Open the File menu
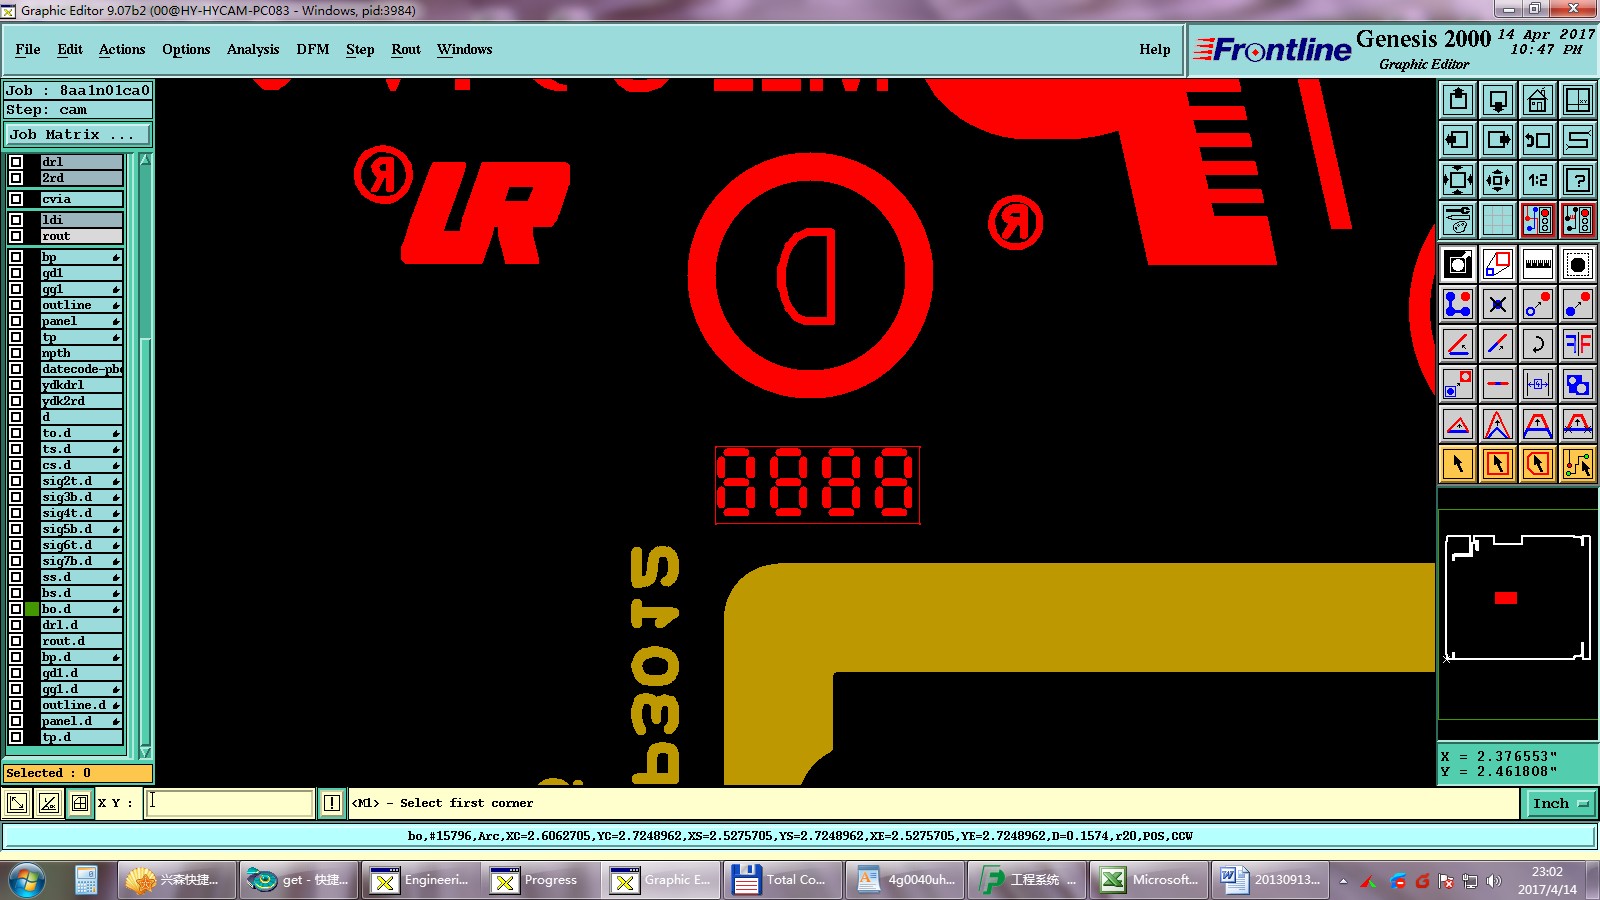The height and width of the screenshot is (900, 1600). coord(28,49)
